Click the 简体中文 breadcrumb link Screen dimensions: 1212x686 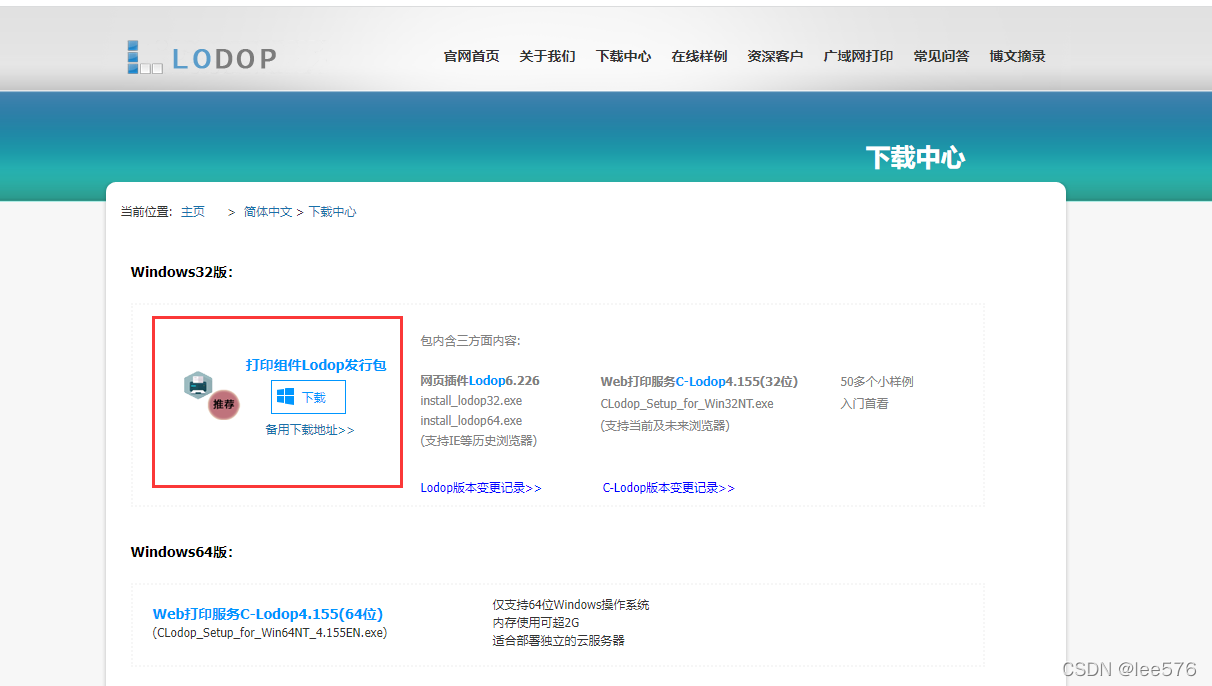pyautogui.click(x=268, y=212)
